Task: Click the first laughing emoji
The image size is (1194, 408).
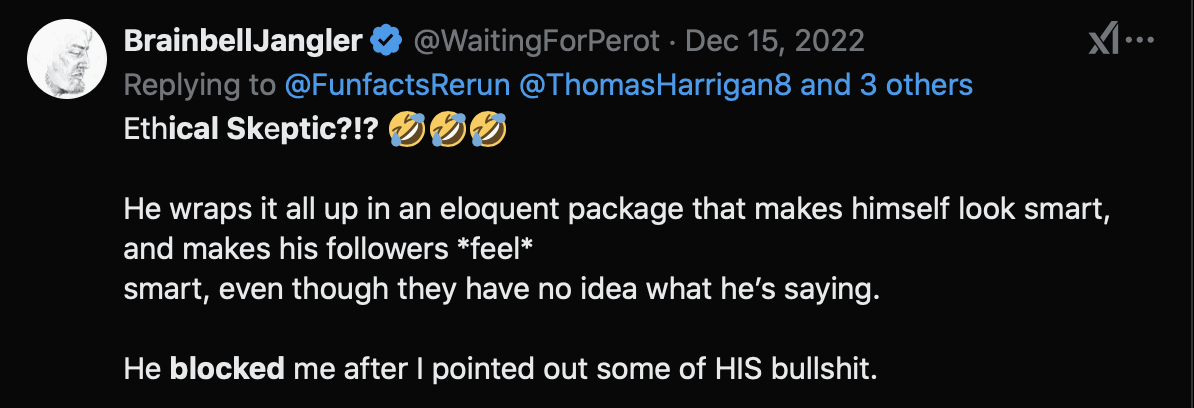Action: pyautogui.click(x=406, y=129)
